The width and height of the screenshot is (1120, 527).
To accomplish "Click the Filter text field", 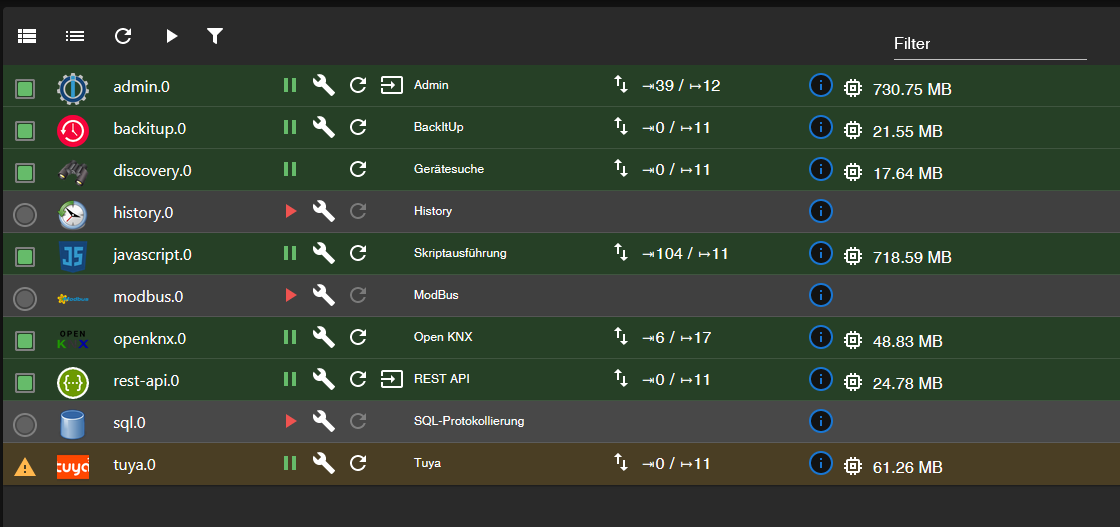I will pyautogui.click(x=989, y=44).
